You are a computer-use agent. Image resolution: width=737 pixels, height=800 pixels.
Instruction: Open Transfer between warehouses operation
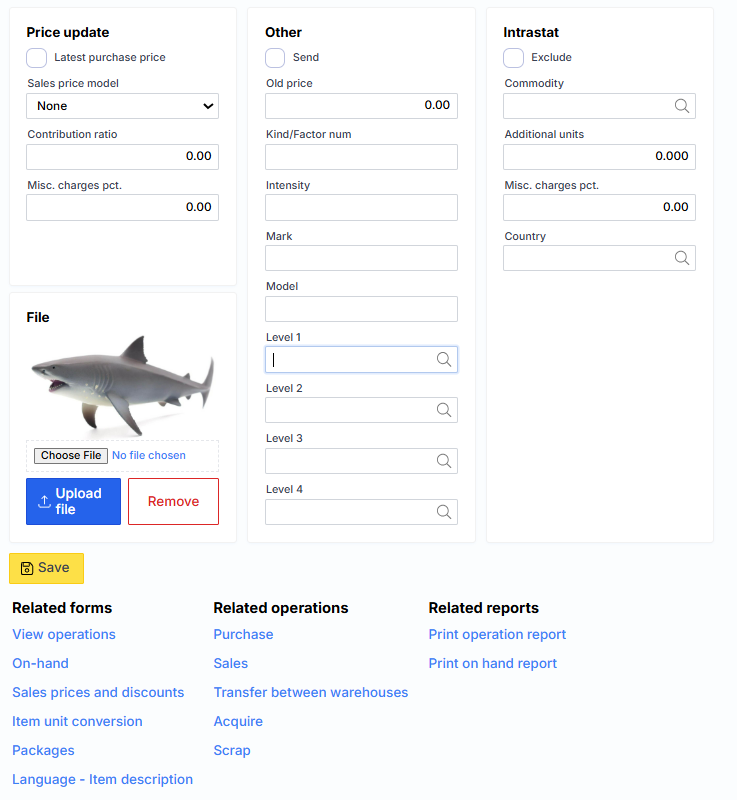(311, 693)
